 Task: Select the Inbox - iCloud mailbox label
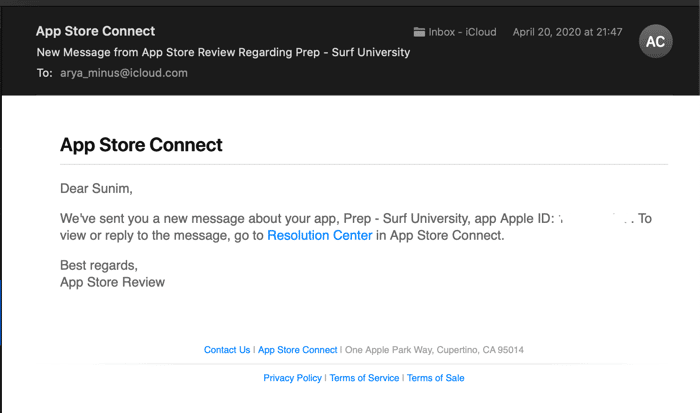(x=462, y=32)
